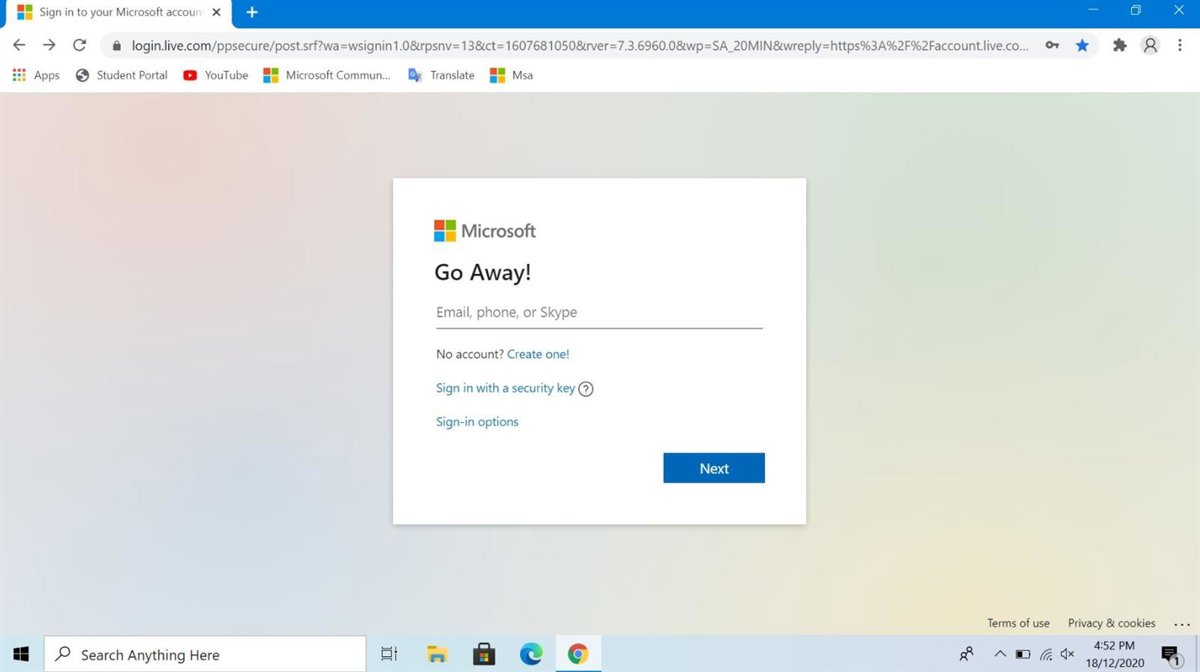Screen dimensions: 1200x672
Task: Open the Chrome profile avatar icon
Action: click(x=1151, y=45)
